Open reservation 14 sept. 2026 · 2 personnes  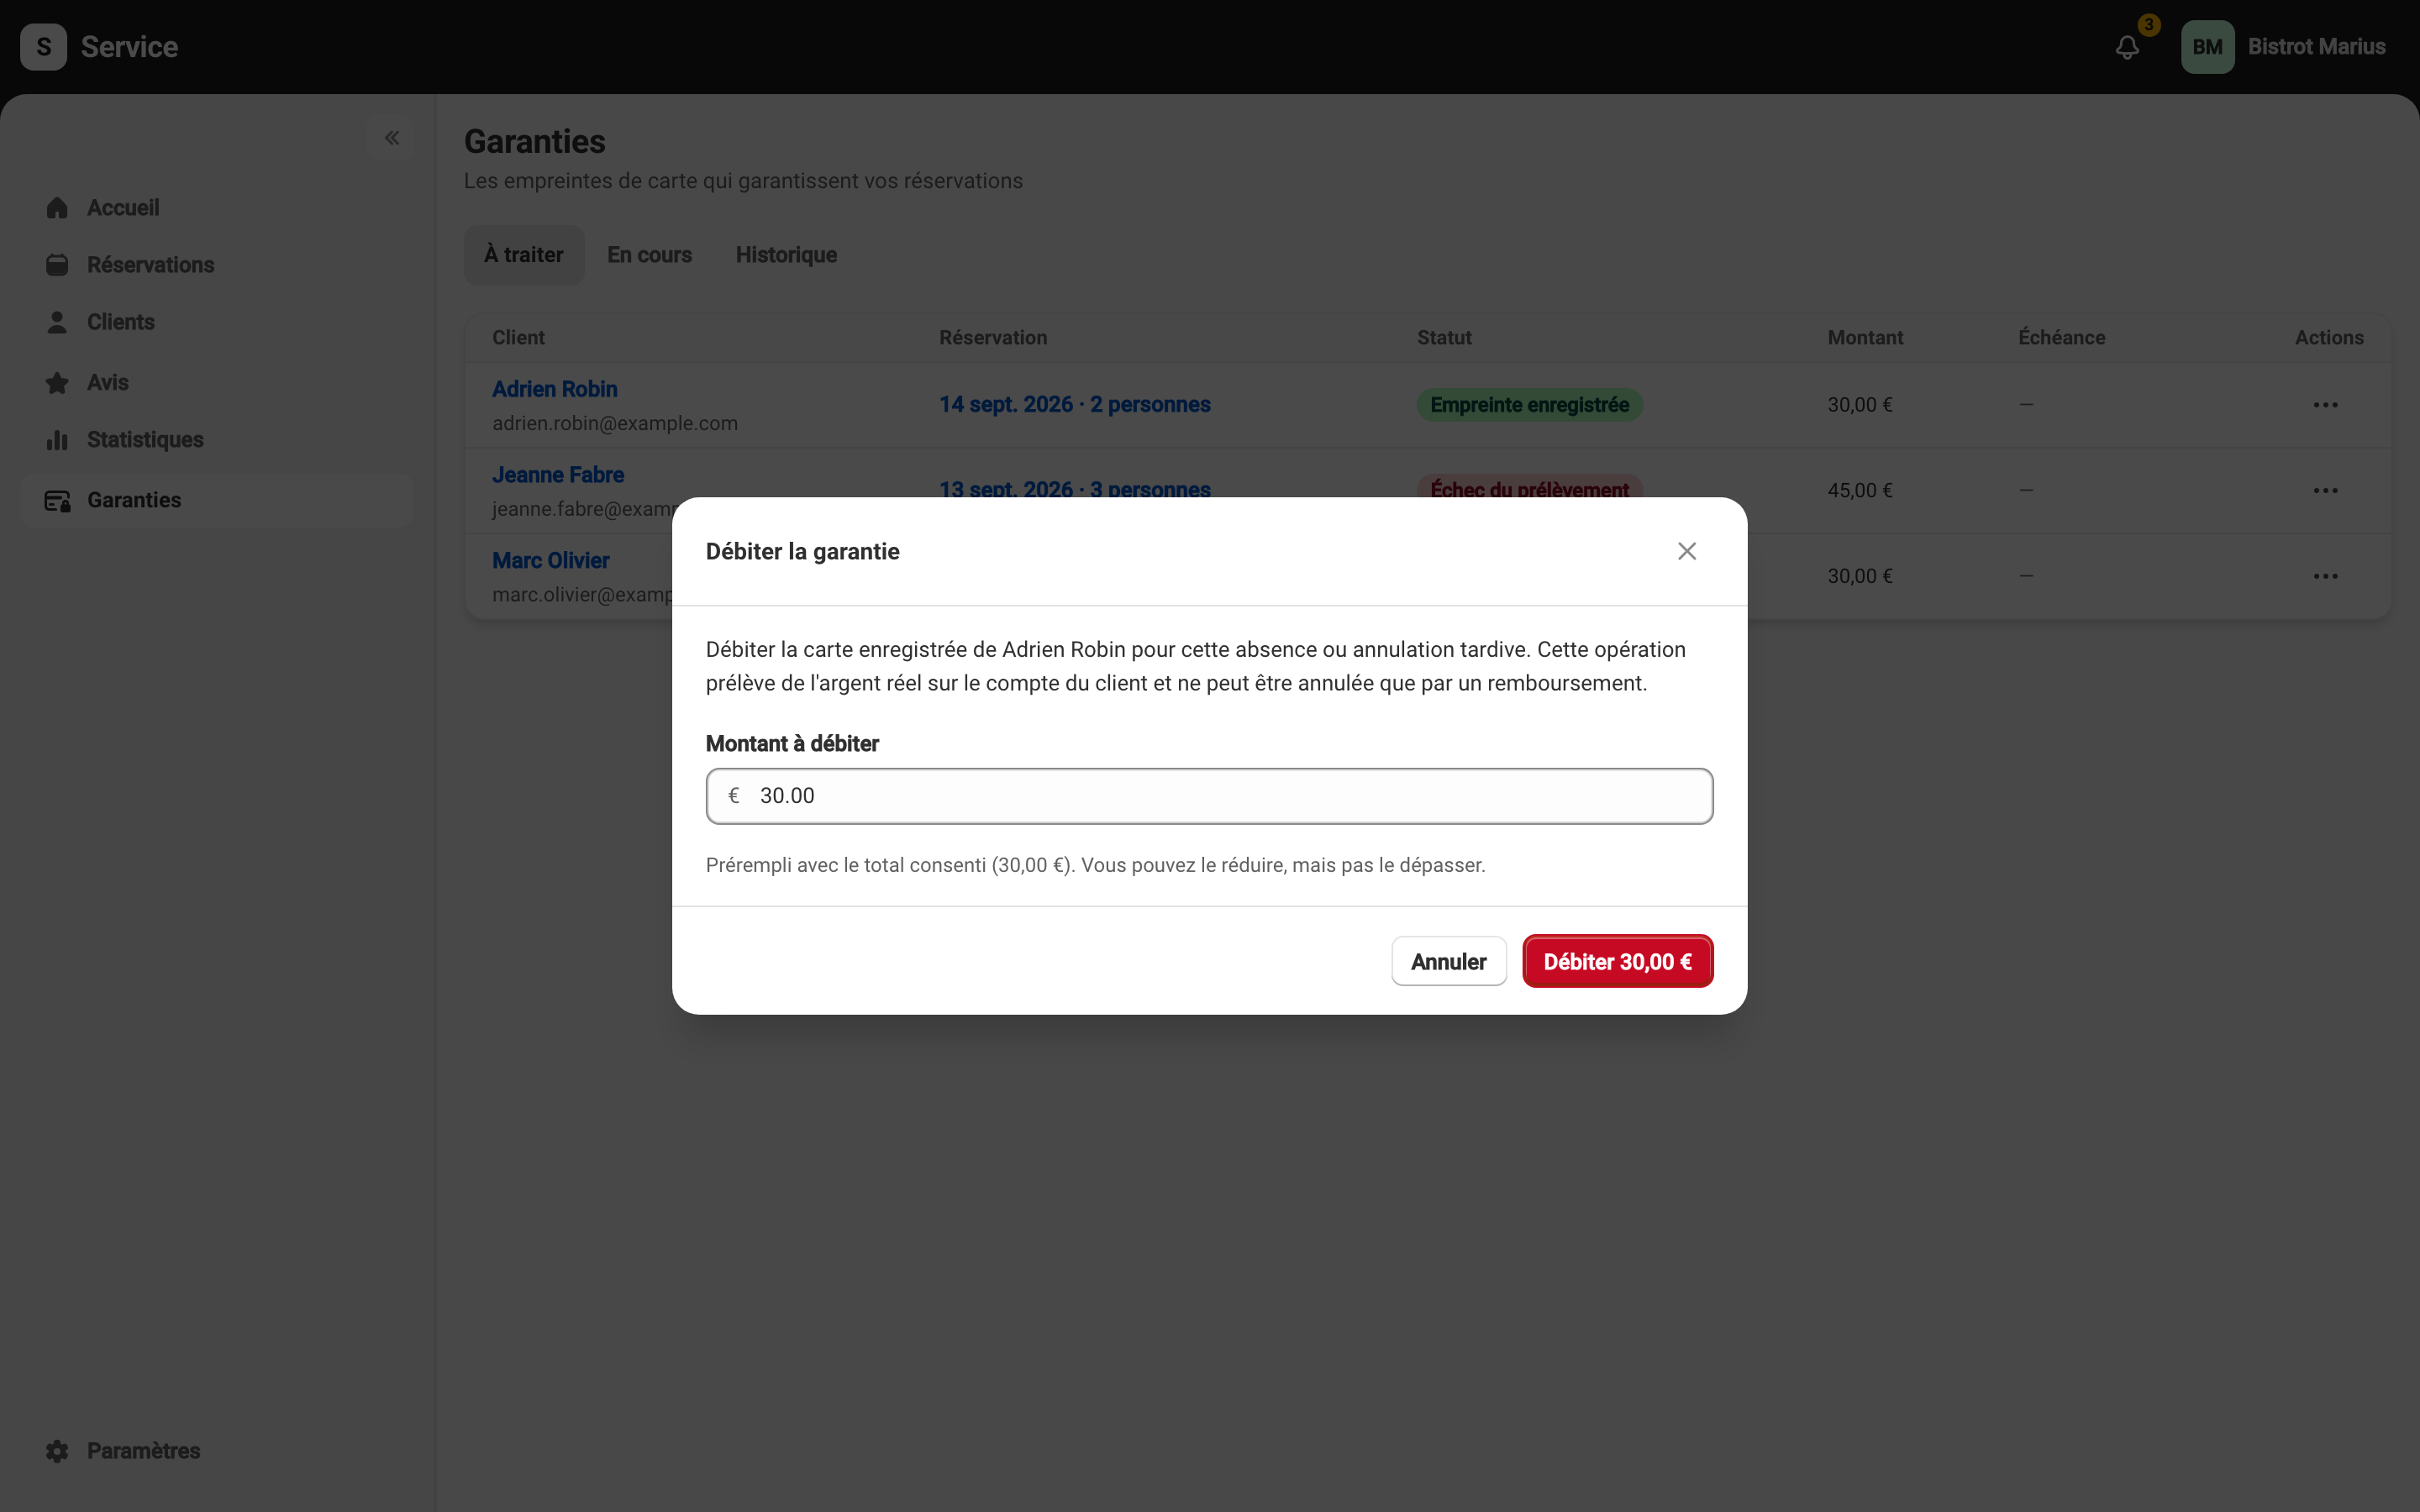point(1075,405)
